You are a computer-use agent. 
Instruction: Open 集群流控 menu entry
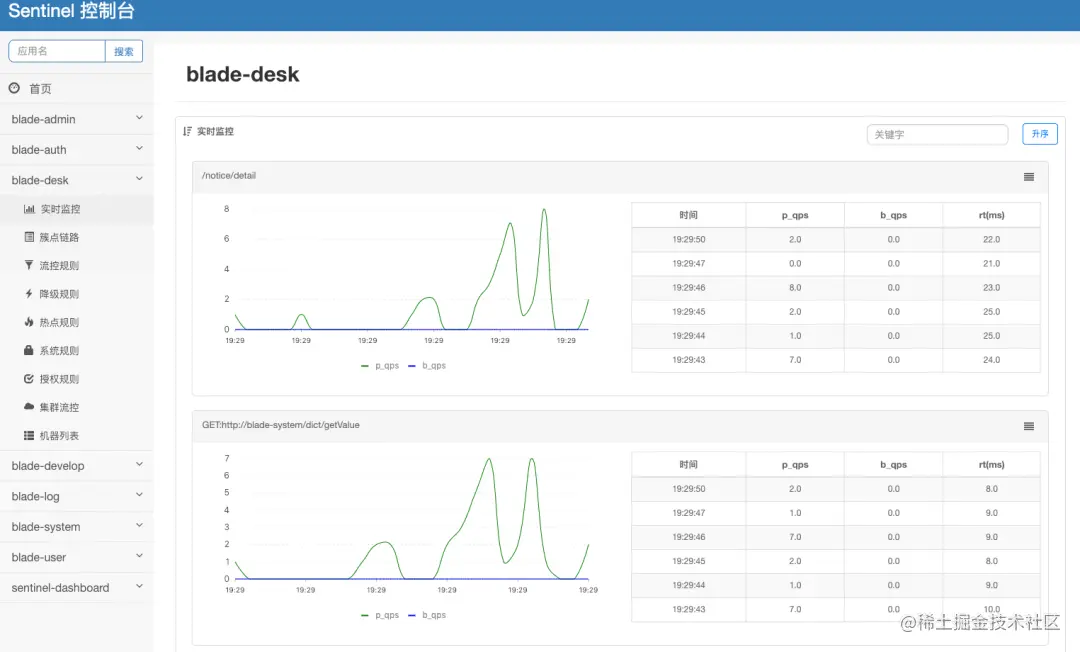[76, 407]
